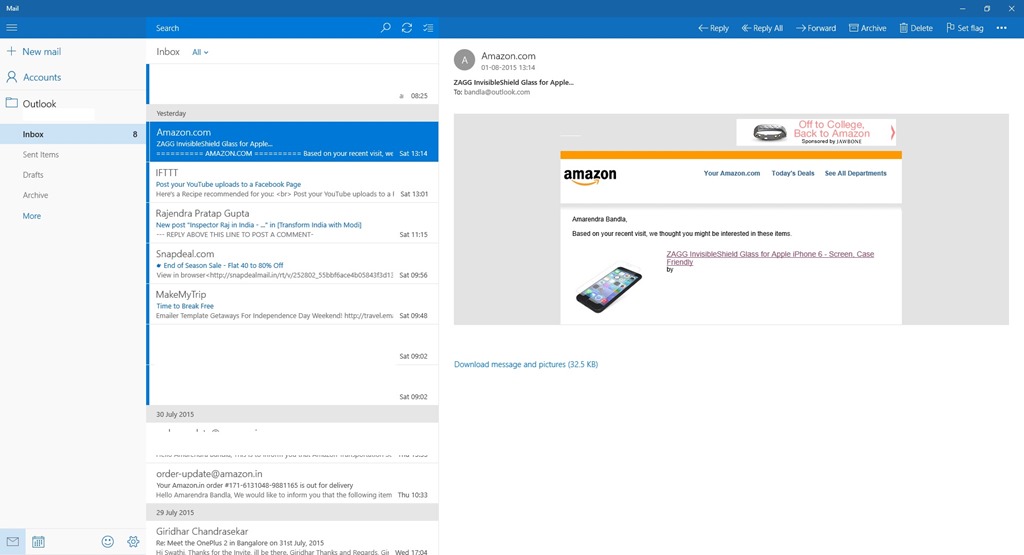Open the Giridhar Chandrasekar email
Viewport: 1024px width, 555px height.
293,539
